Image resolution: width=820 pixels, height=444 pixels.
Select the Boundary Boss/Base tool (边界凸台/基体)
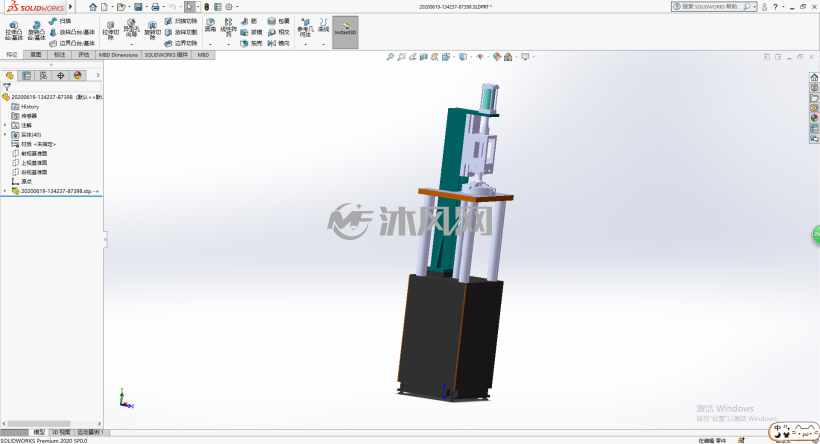pos(72,43)
